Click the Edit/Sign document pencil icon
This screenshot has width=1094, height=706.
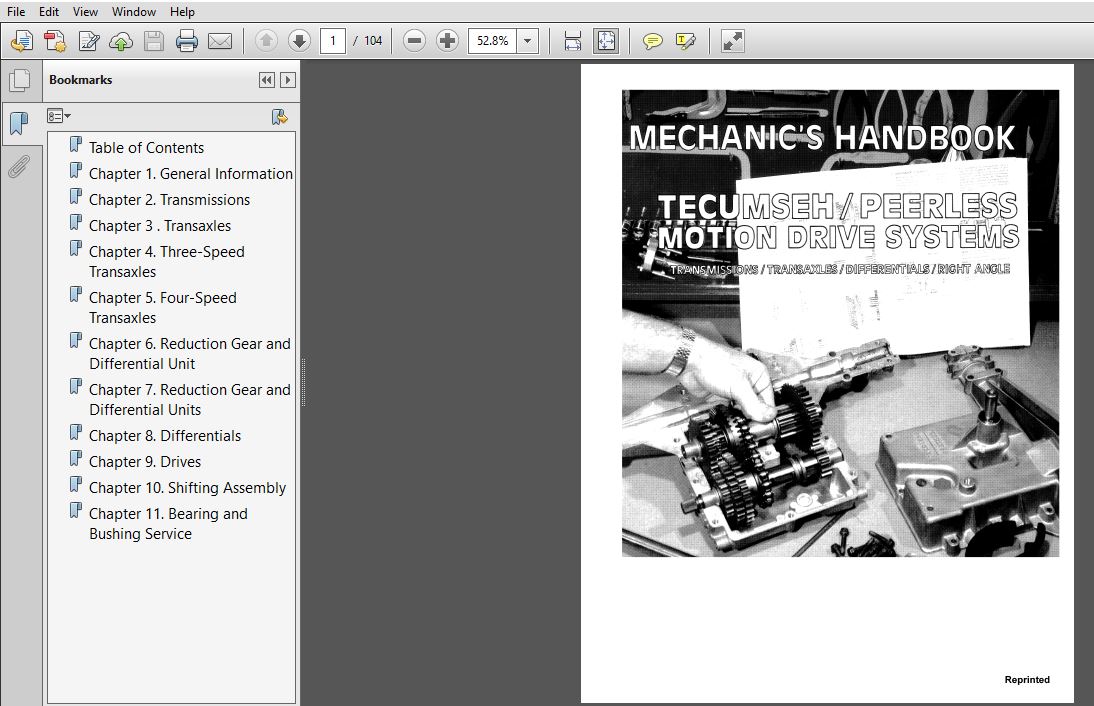pyautogui.click(x=89, y=41)
